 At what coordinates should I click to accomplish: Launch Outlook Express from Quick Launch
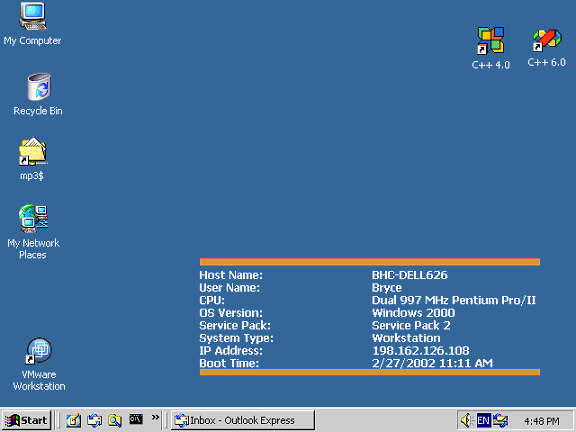94,420
